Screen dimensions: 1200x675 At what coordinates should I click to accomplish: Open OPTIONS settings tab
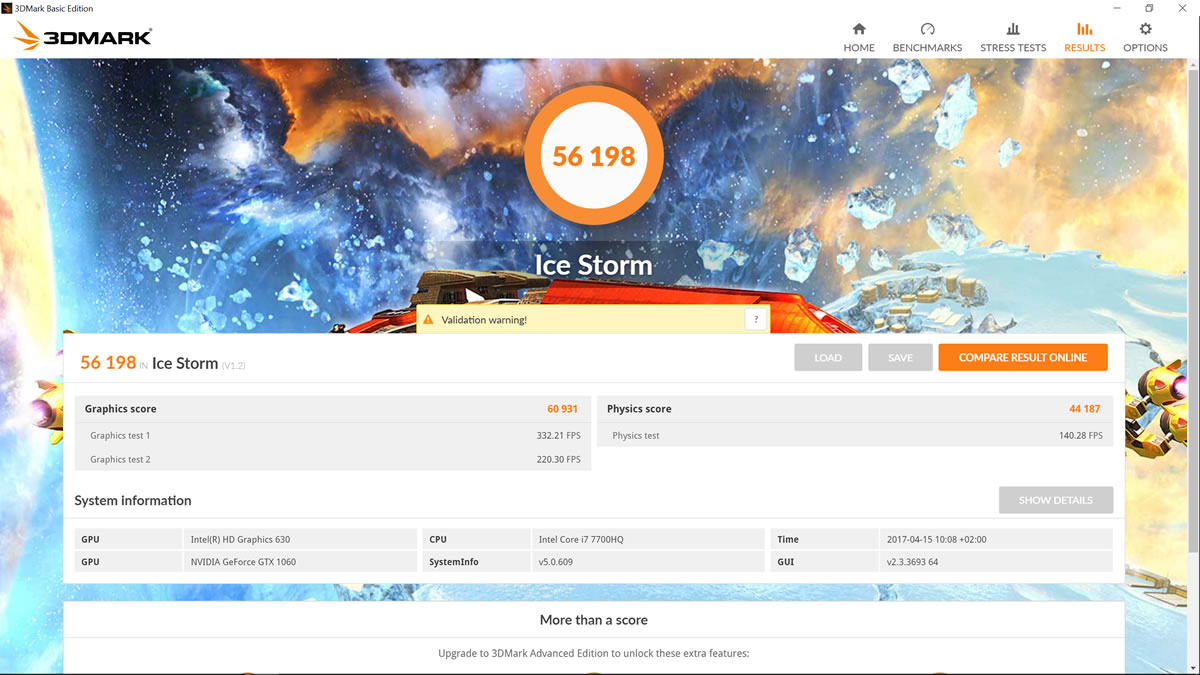(x=1145, y=37)
